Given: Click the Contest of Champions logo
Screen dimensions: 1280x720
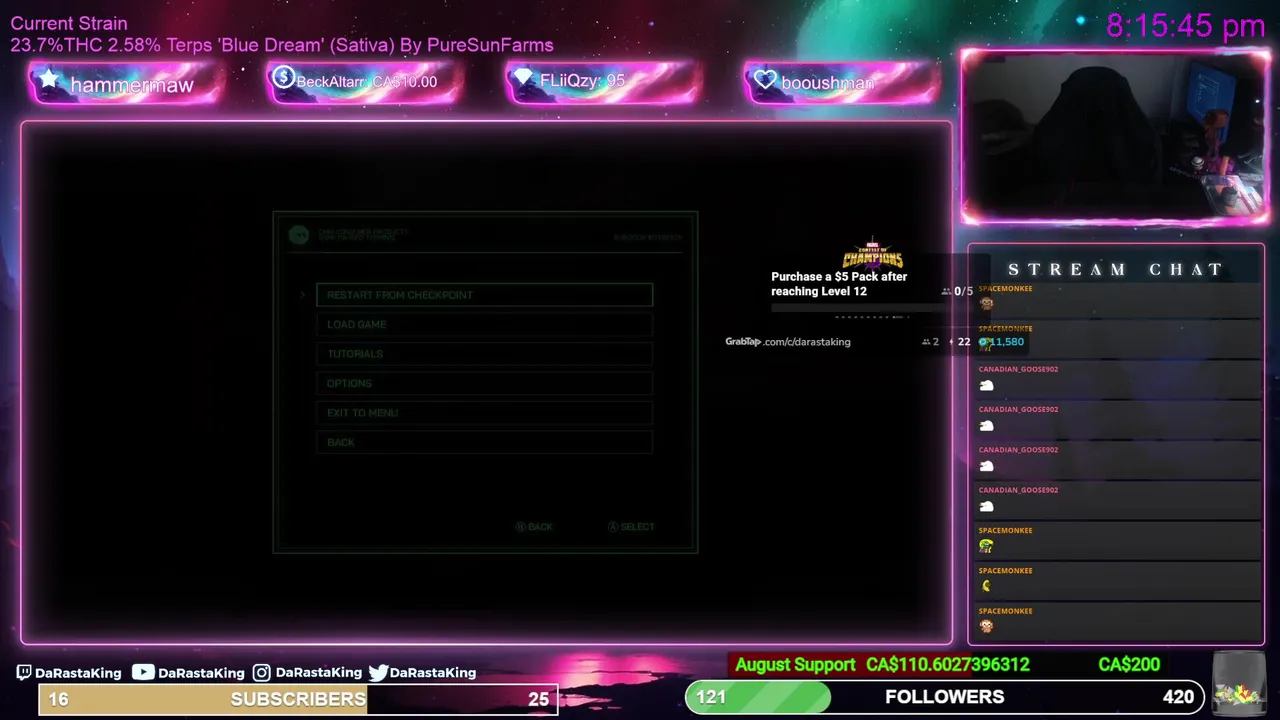Looking at the screenshot, I should click(x=873, y=255).
